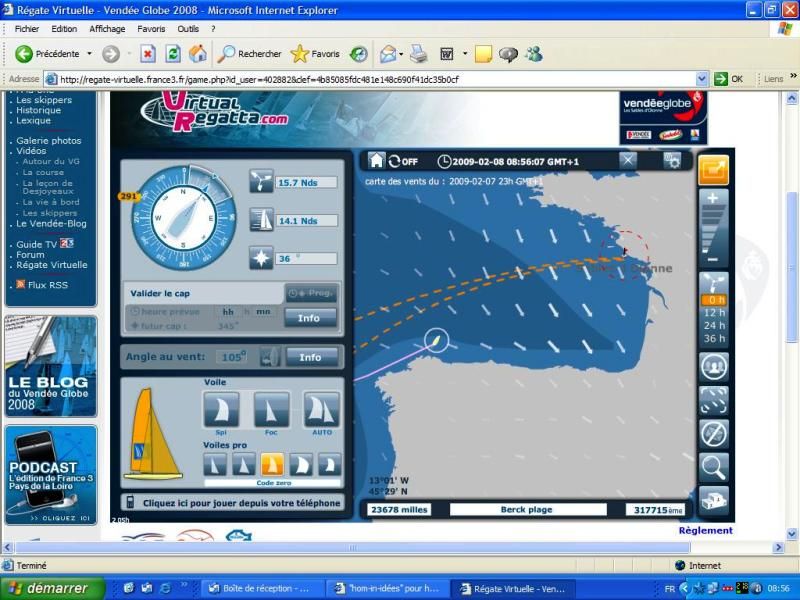The width and height of the screenshot is (800, 600).
Task: Open the friends group icon
Action: 713,366
